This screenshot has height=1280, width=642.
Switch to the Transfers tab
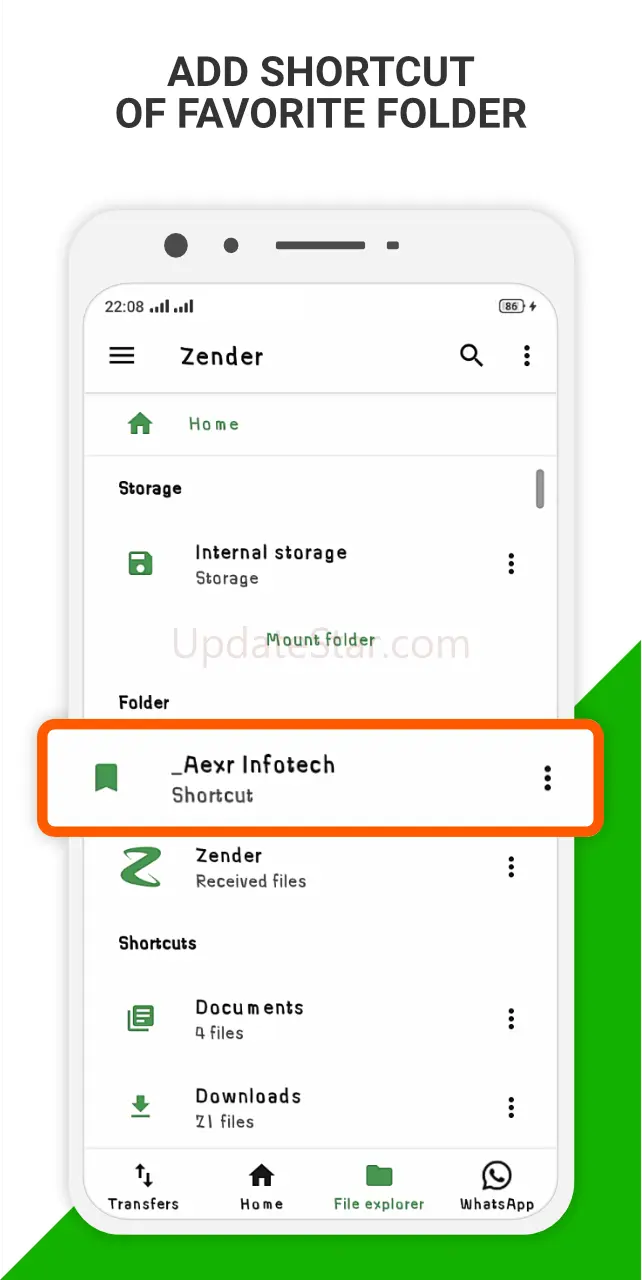(x=143, y=1186)
